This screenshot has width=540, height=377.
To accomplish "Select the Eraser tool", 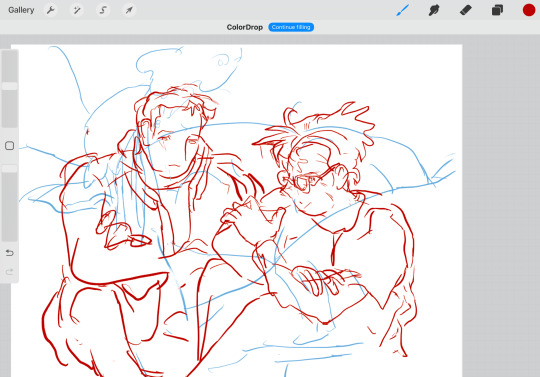I will (466, 10).
